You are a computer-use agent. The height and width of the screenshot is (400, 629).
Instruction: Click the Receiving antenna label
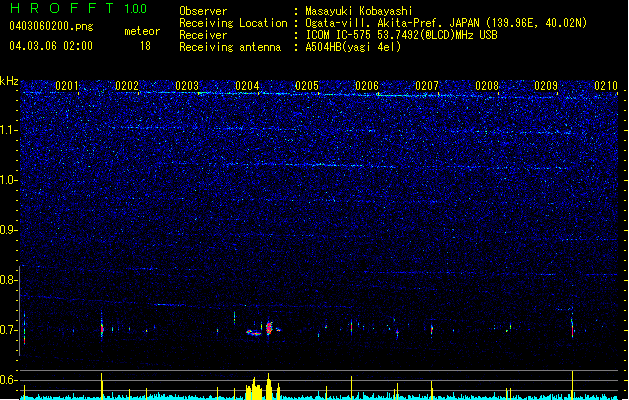point(230,47)
